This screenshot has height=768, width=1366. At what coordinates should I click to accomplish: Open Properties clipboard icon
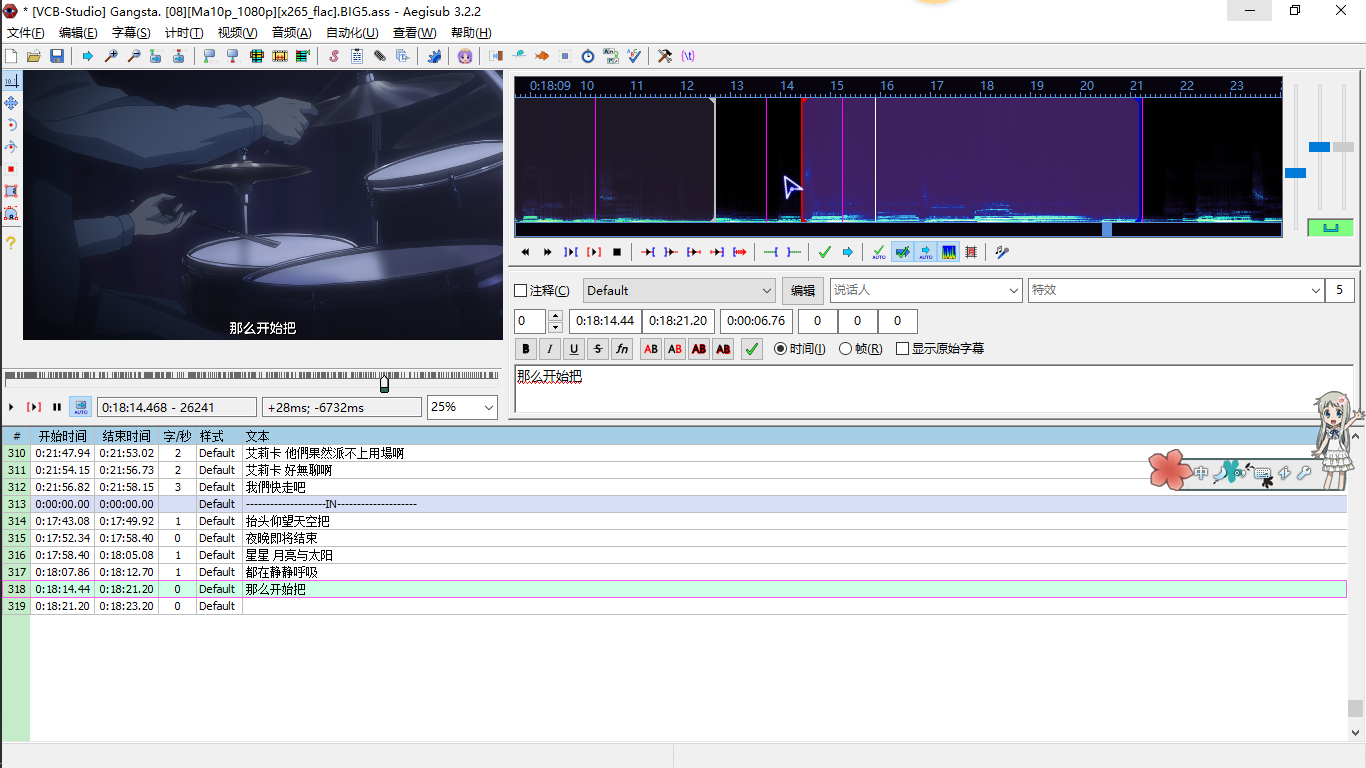coord(357,56)
